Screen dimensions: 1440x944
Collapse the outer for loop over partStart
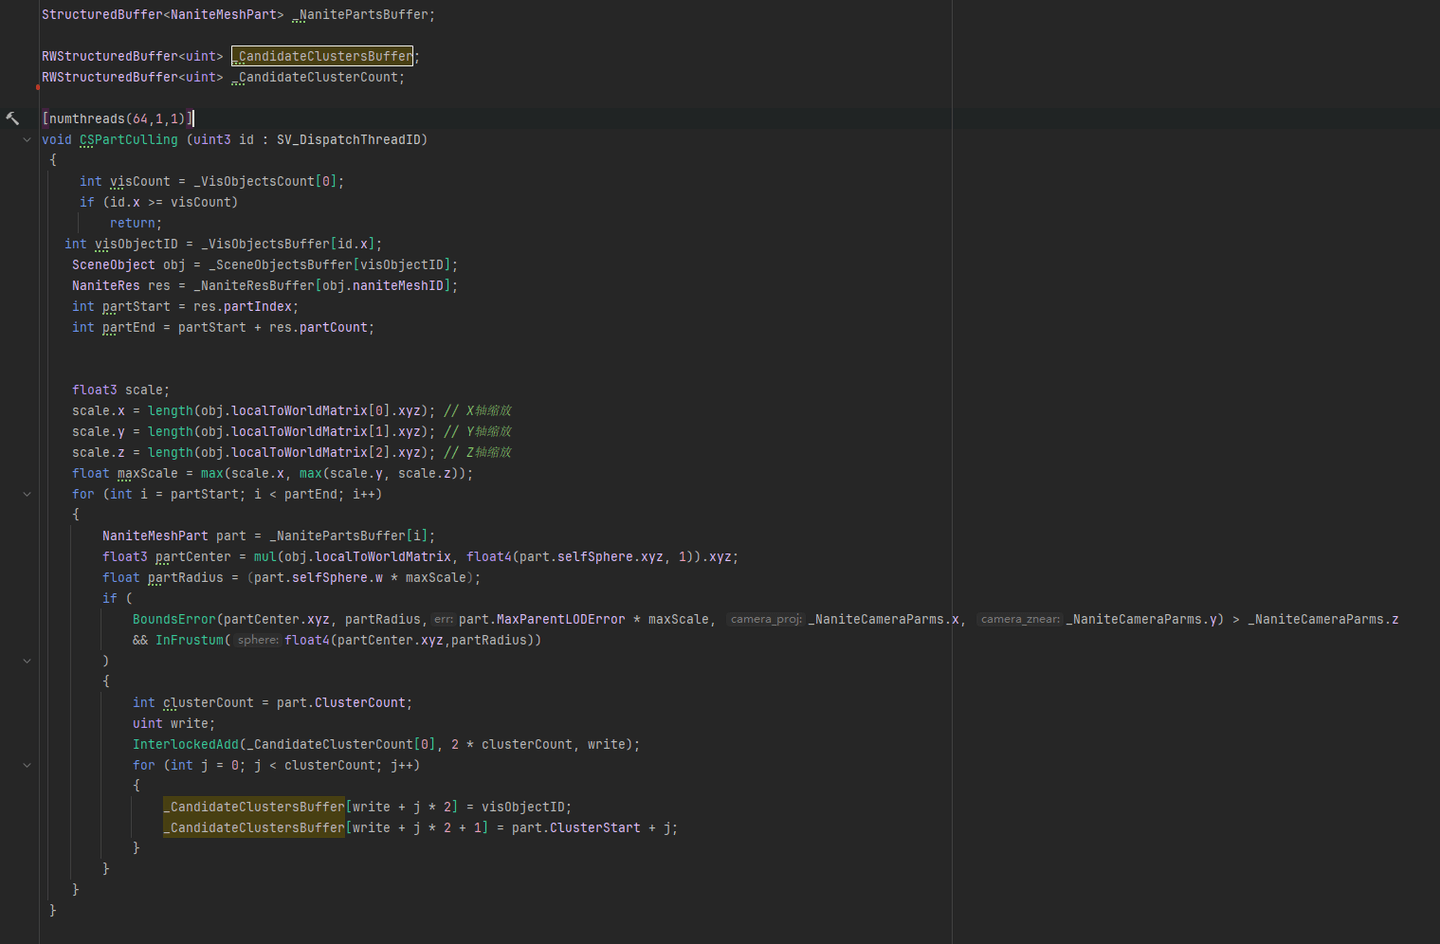[x=27, y=494]
